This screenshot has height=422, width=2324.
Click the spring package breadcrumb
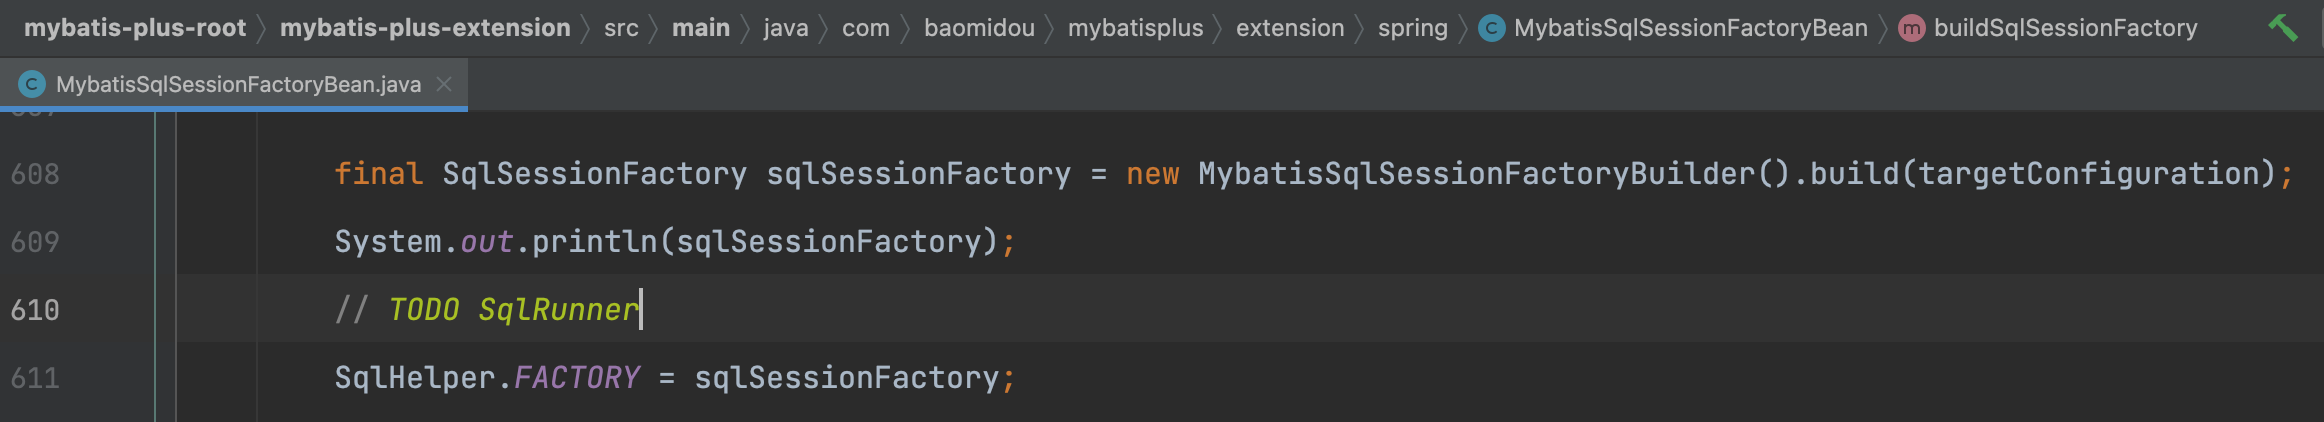1412,28
